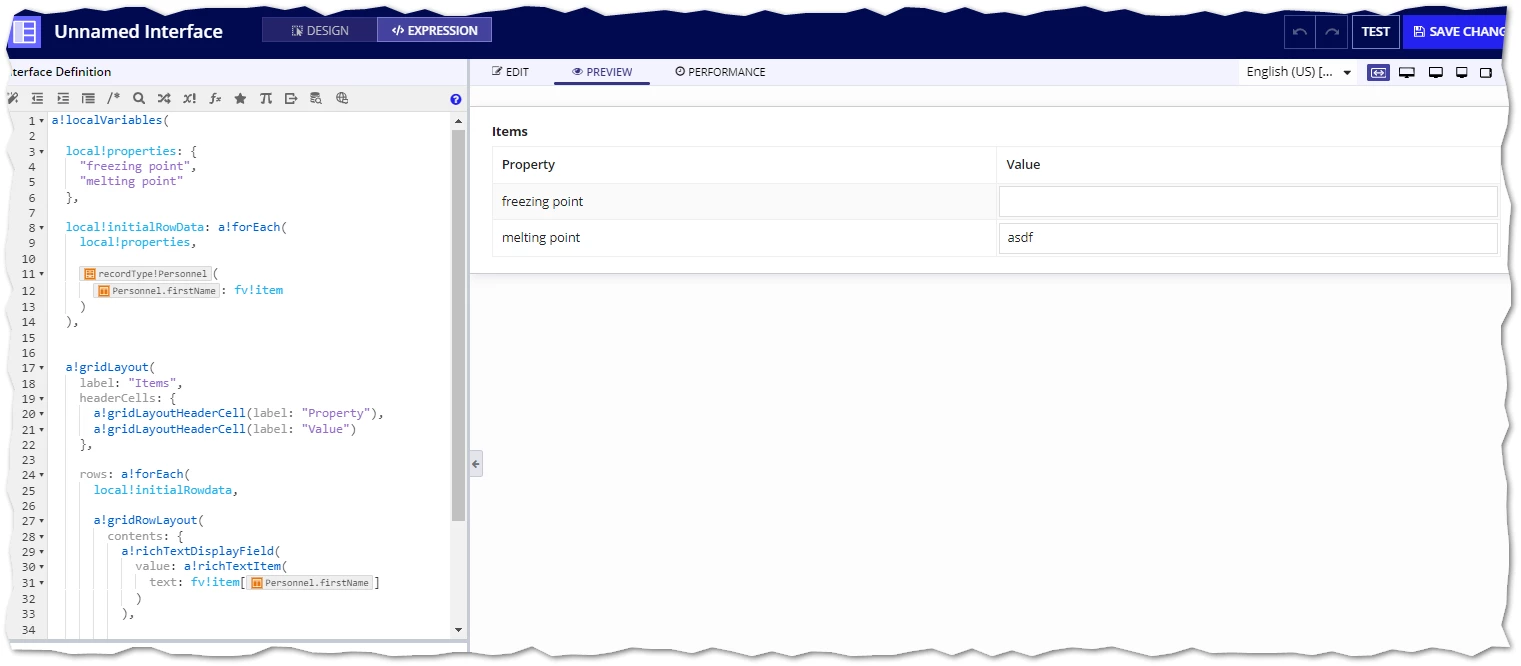Select the widest desktop monitor preview icon
Viewport: 1521px width, 666px height.
click(1406, 73)
